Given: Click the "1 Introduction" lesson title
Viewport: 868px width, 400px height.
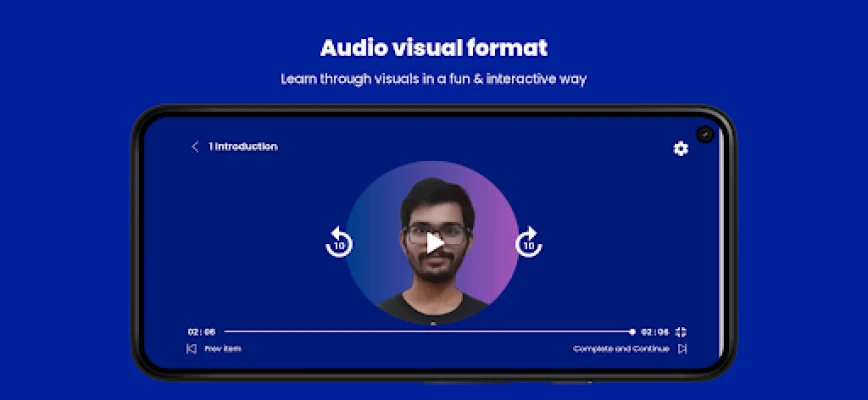Looking at the screenshot, I should pyautogui.click(x=243, y=147).
